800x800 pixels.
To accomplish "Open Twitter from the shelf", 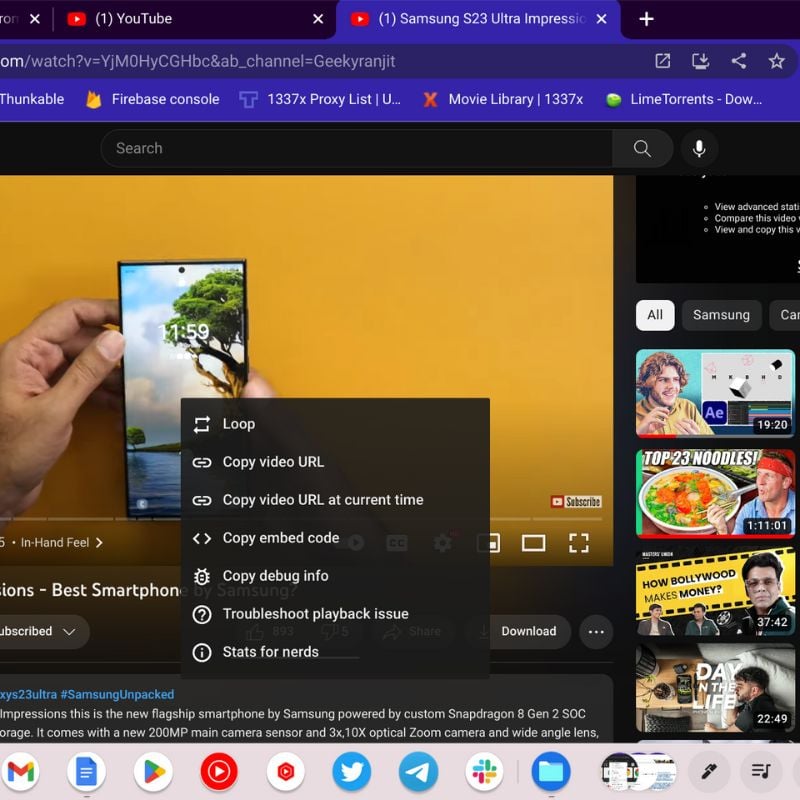I will 352,771.
